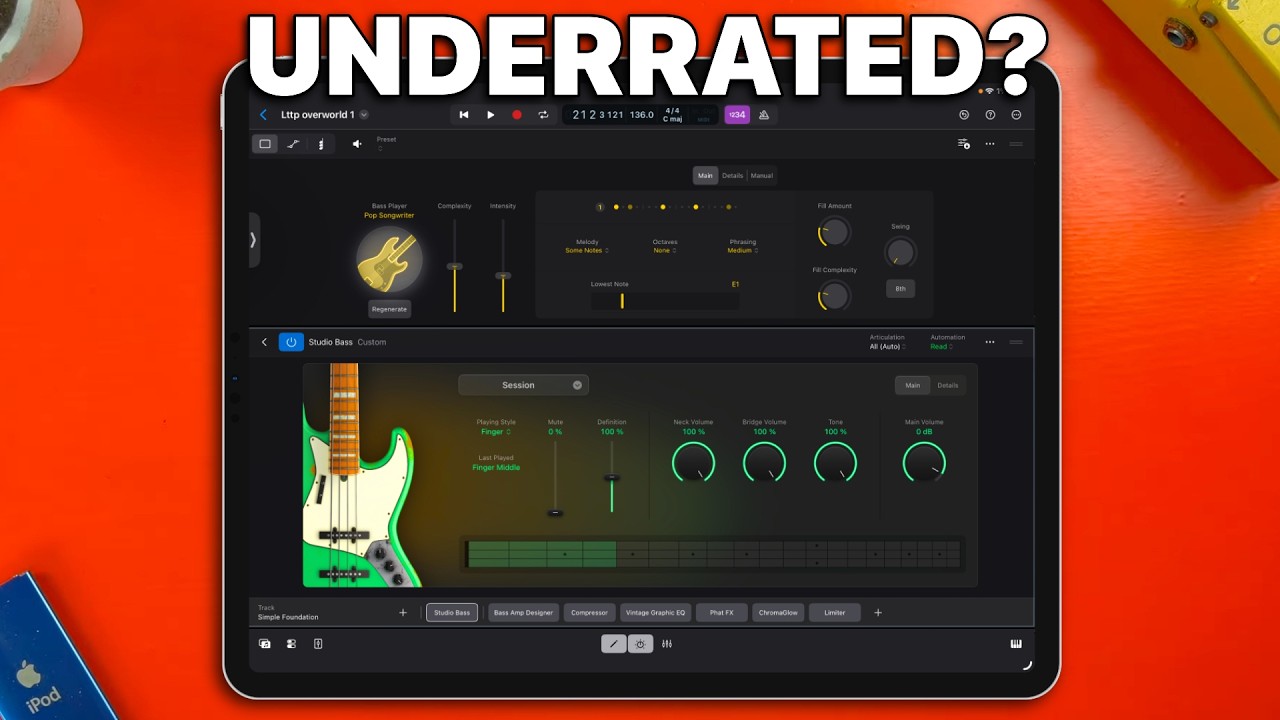Toggle cycle loop mode
Image resolution: width=1280 pixels, height=720 pixels.
543,115
